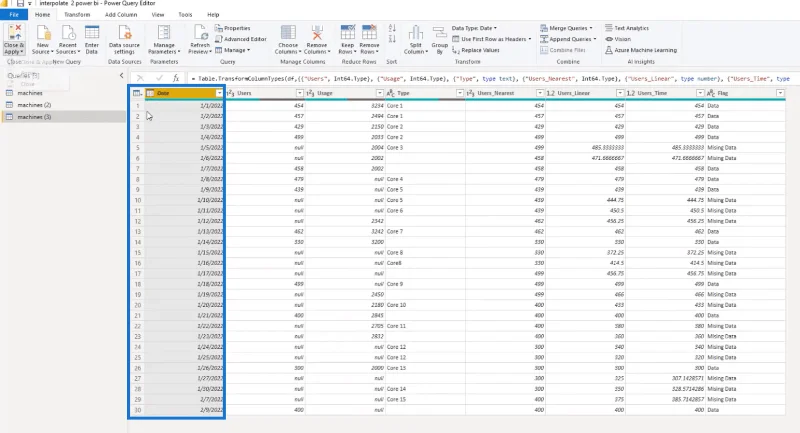Open Azure Machine Learning
Screen dimensions: 800x433
[641, 50]
